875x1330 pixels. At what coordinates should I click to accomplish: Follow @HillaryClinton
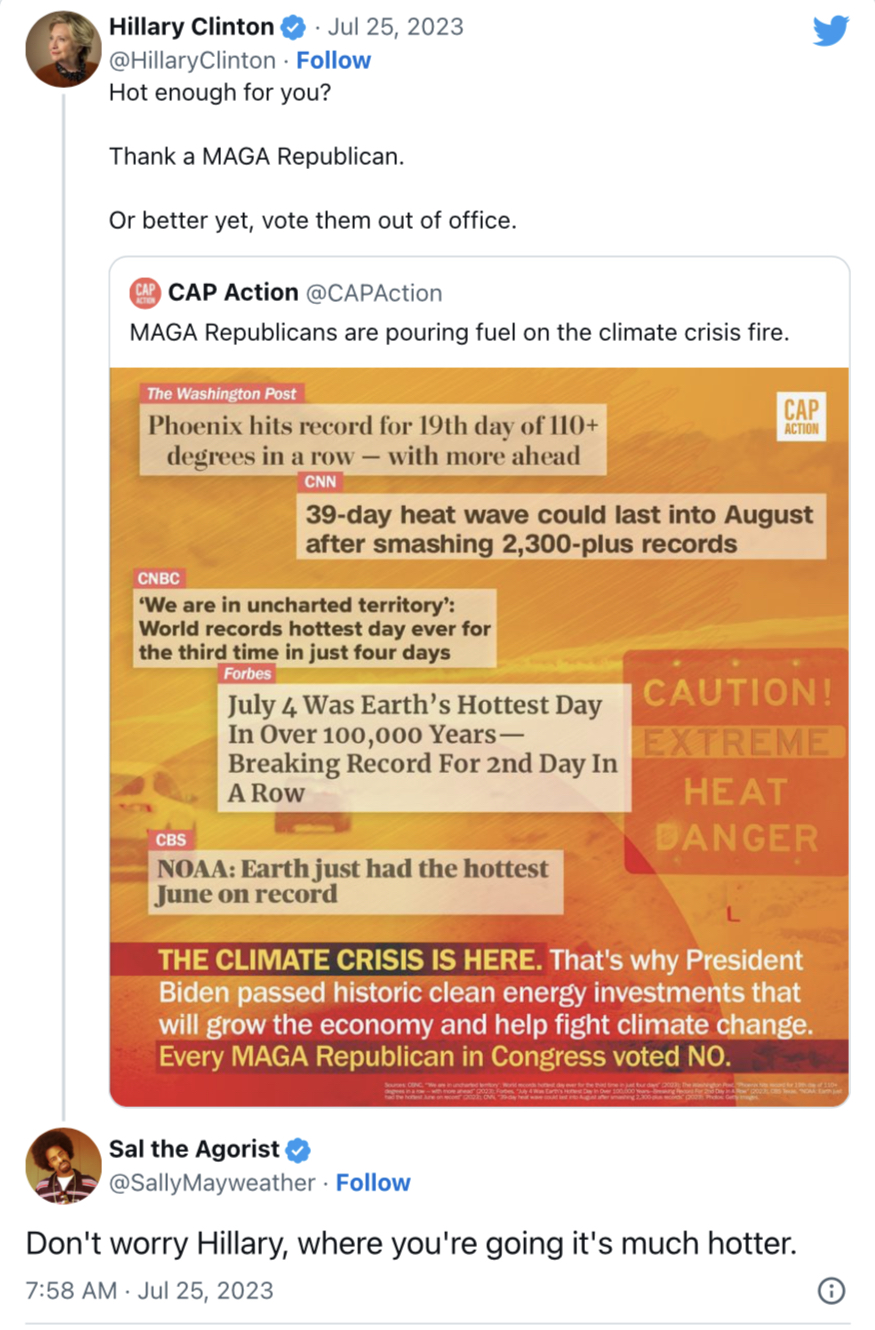(333, 60)
